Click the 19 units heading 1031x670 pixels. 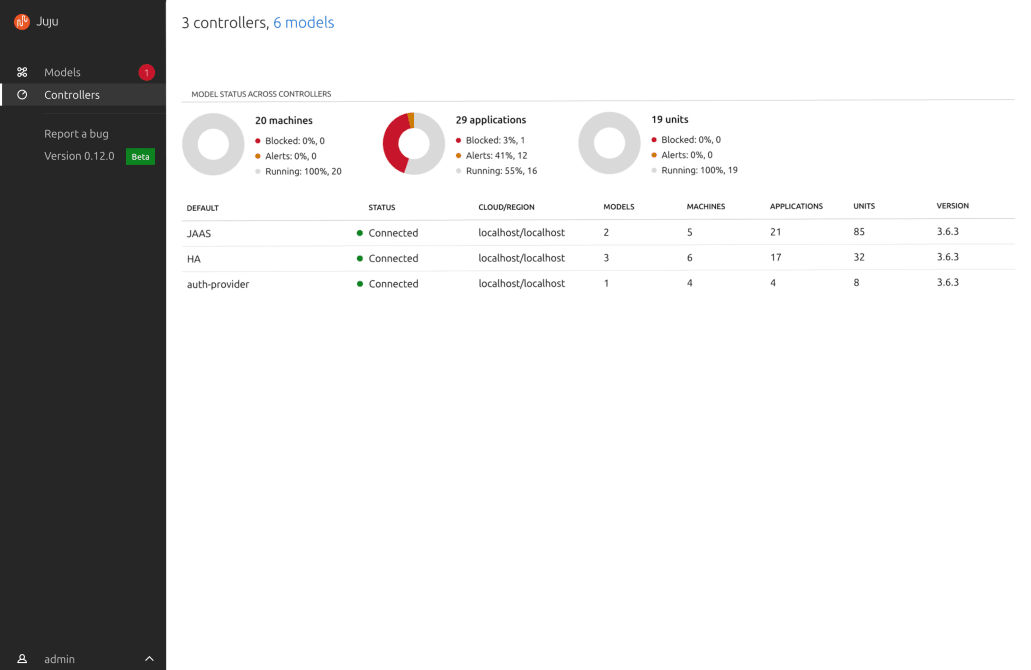(670, 119)
